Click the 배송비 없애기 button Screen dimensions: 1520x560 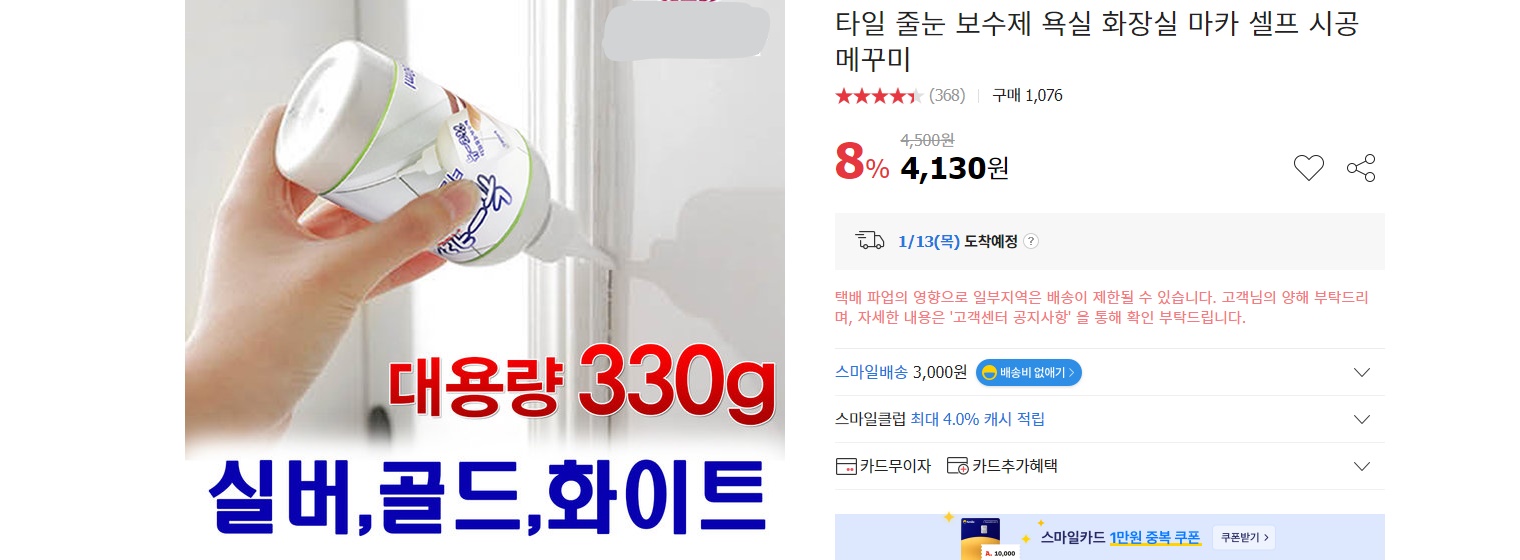click(x=1029, y=373)
